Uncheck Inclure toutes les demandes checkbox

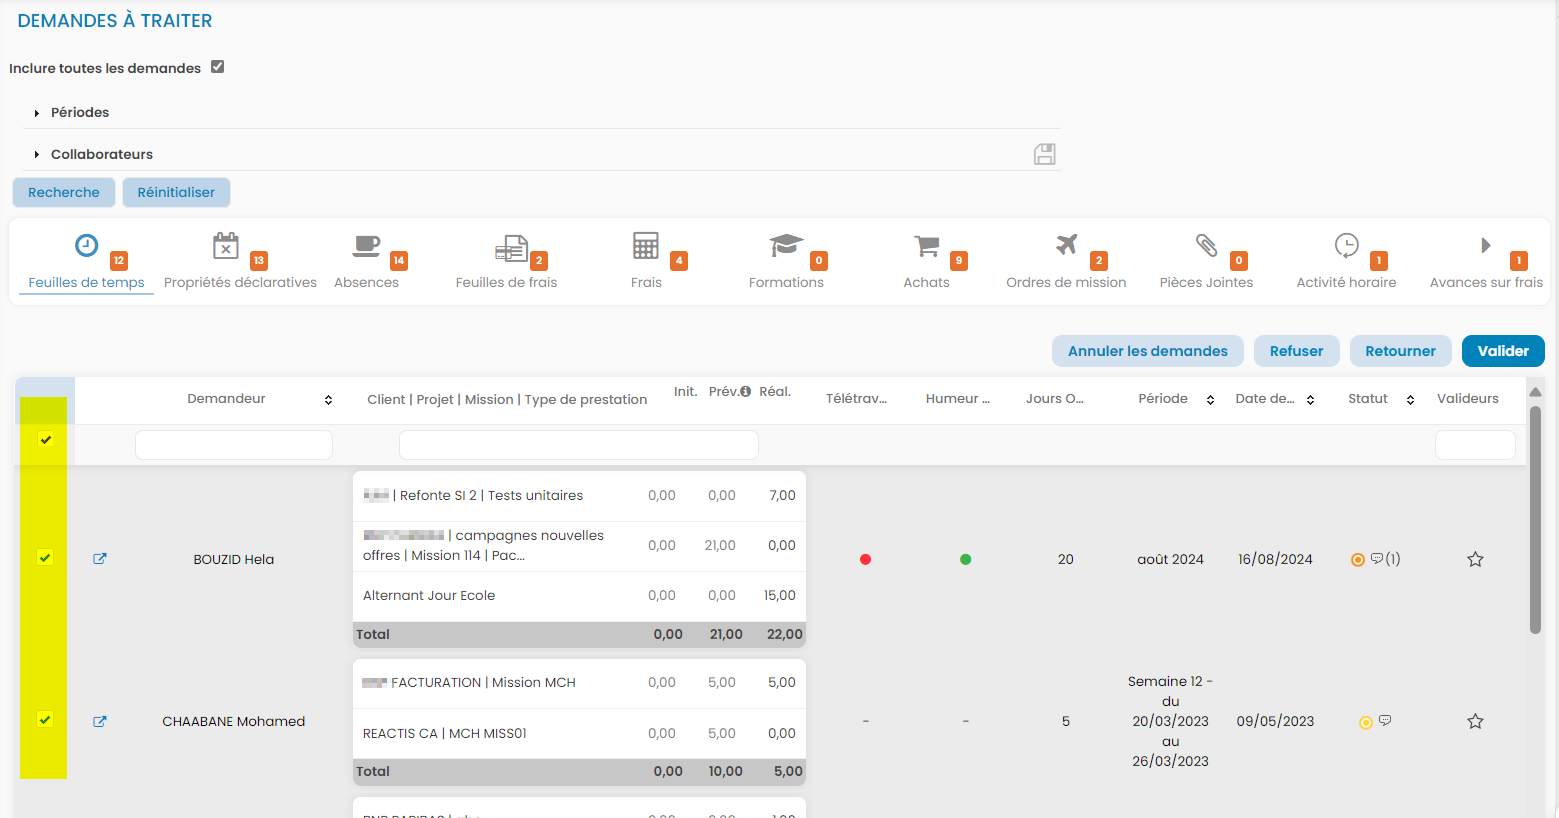pos(218,67)
